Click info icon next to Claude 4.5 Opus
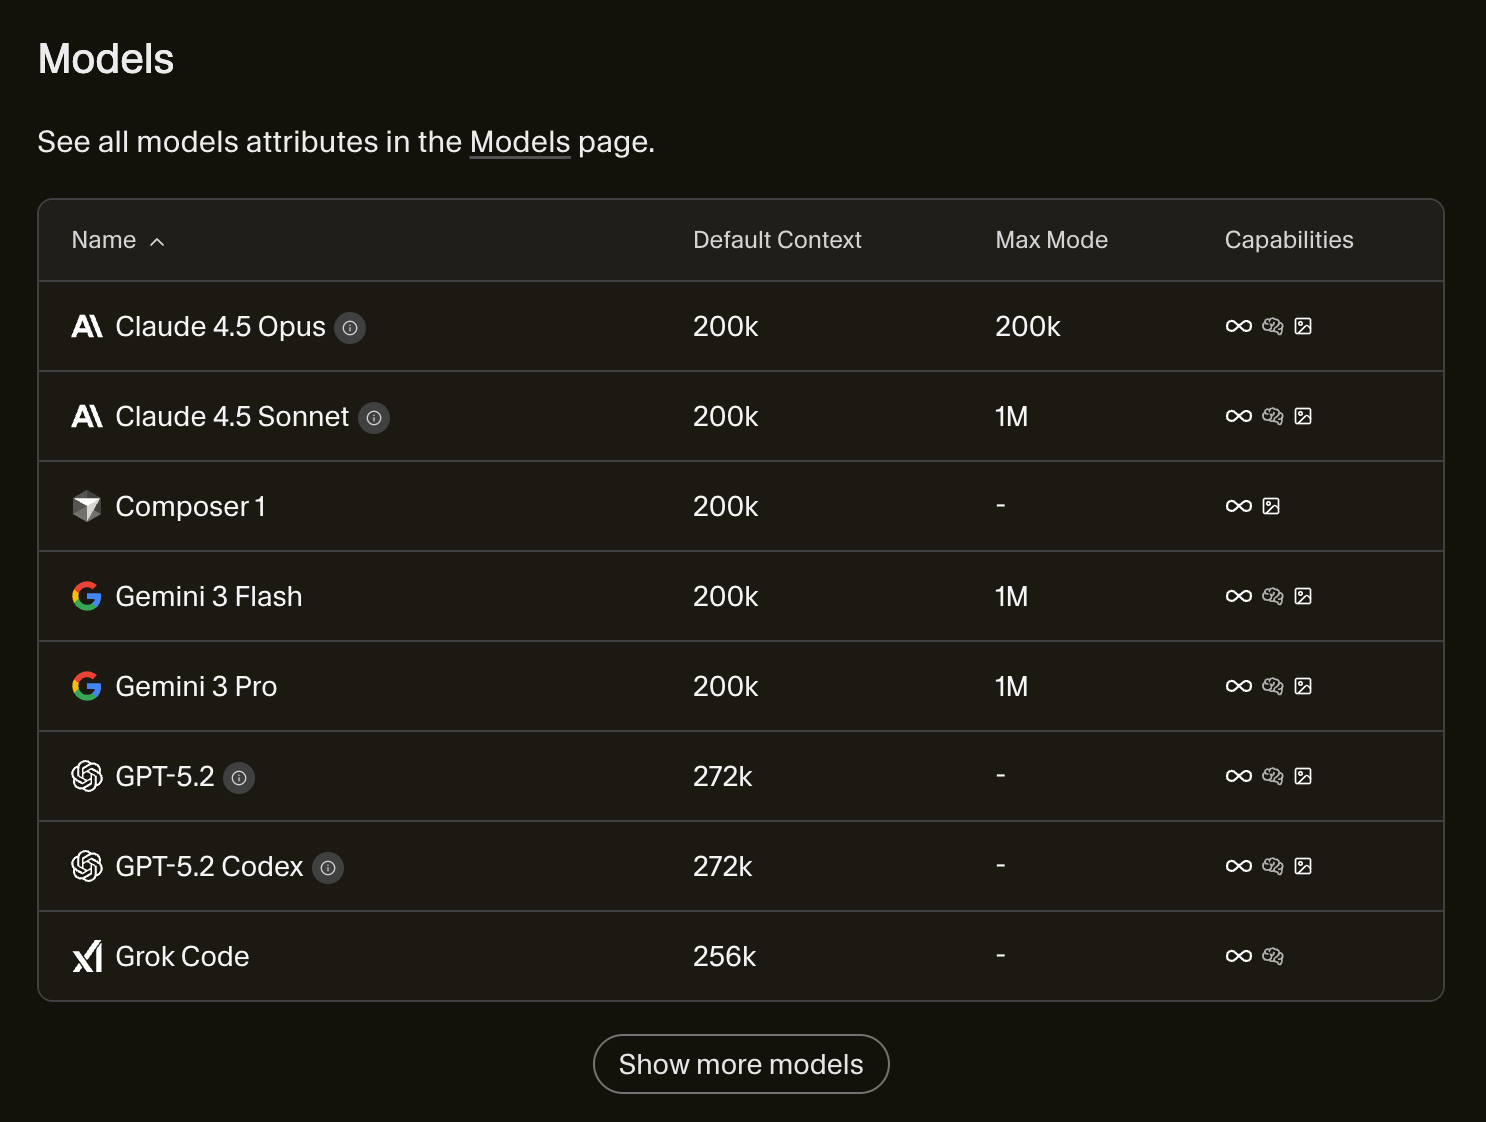The height and width of the screenshot is (1122, 1486). pyautogui.click(x=350, y=328)
